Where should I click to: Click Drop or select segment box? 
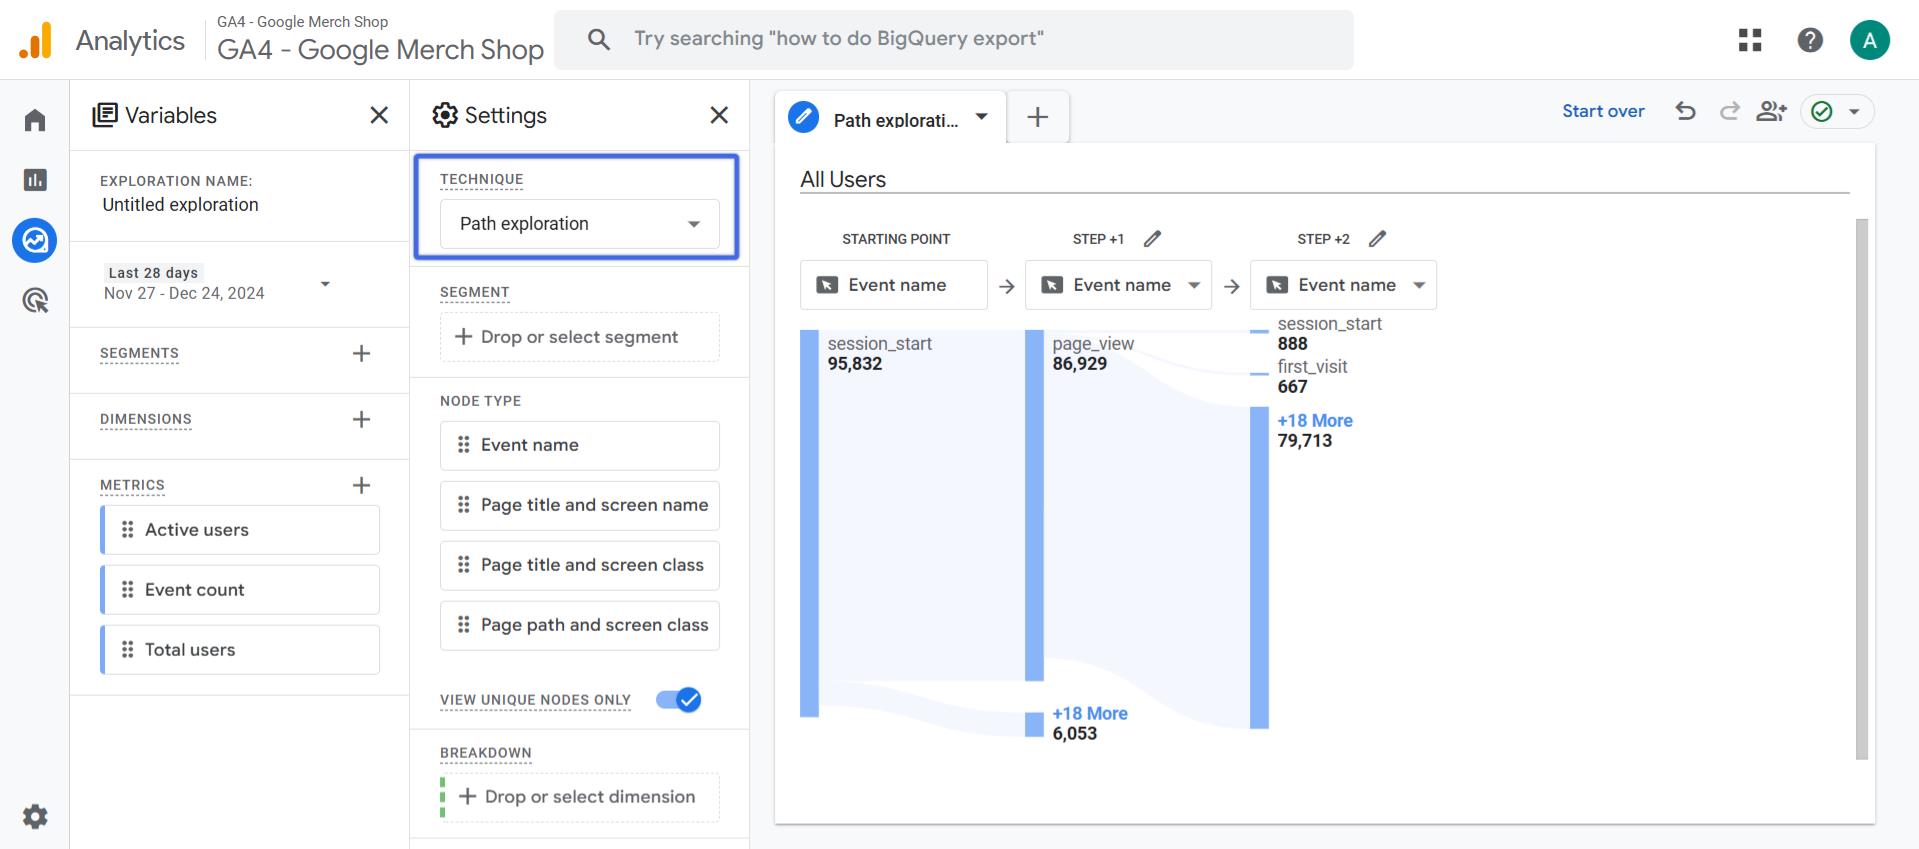tap(580, 337)
